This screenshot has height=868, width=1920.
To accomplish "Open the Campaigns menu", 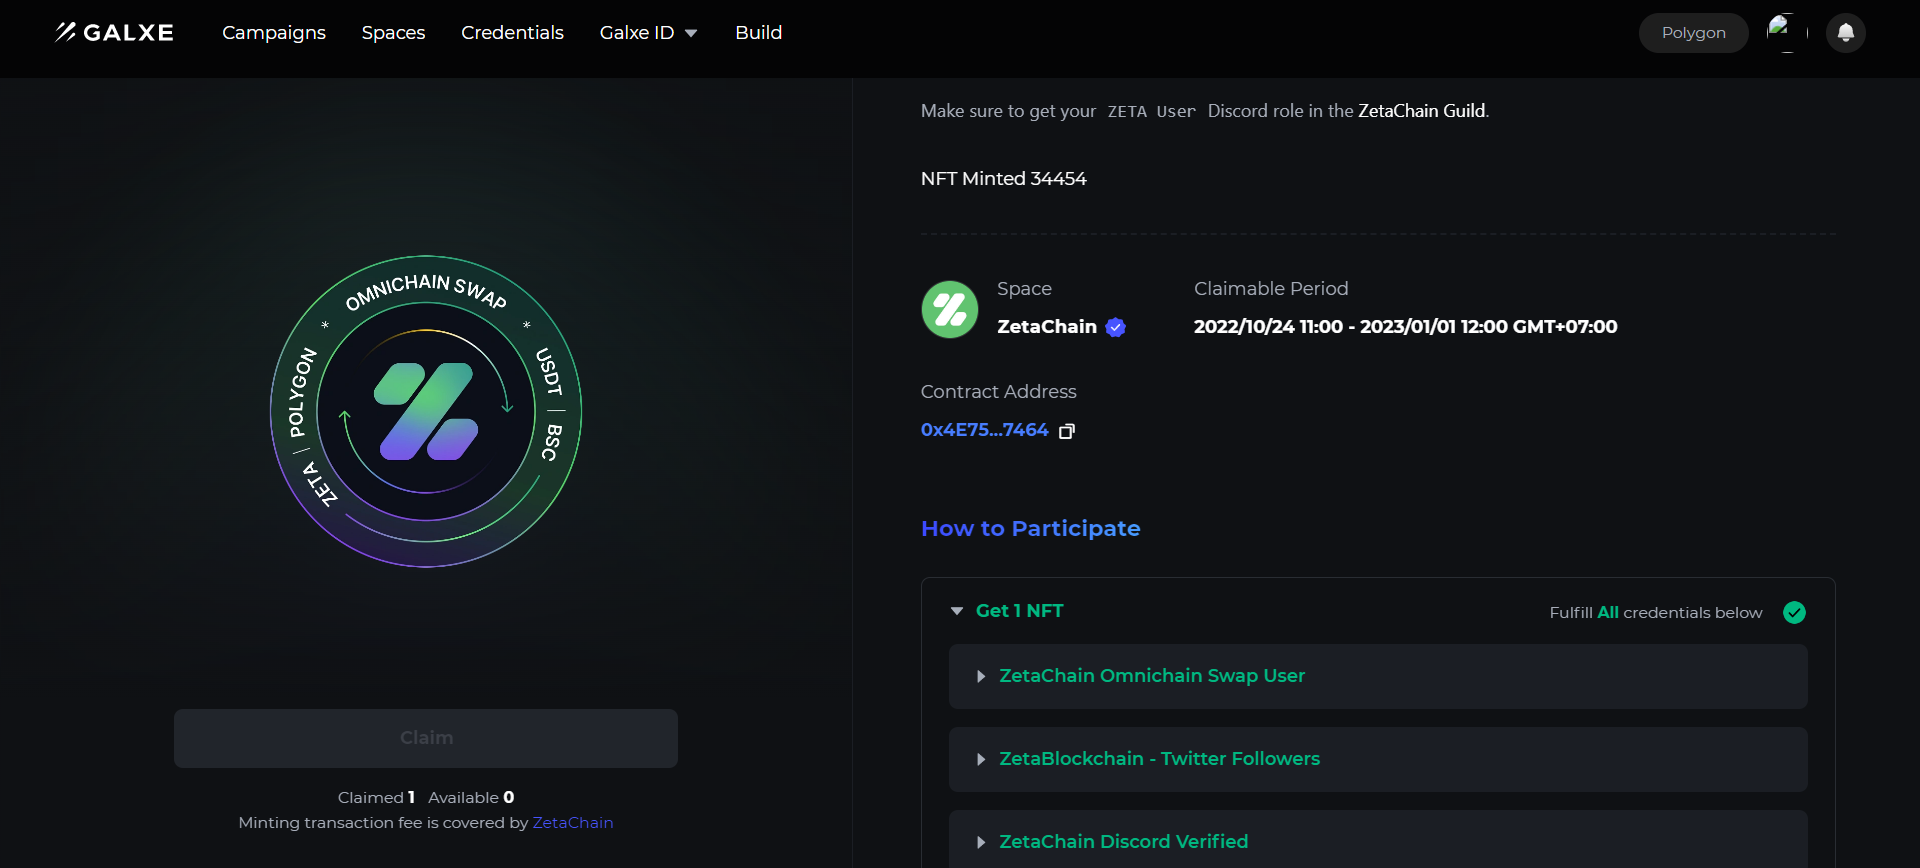I will click(274, 33).
